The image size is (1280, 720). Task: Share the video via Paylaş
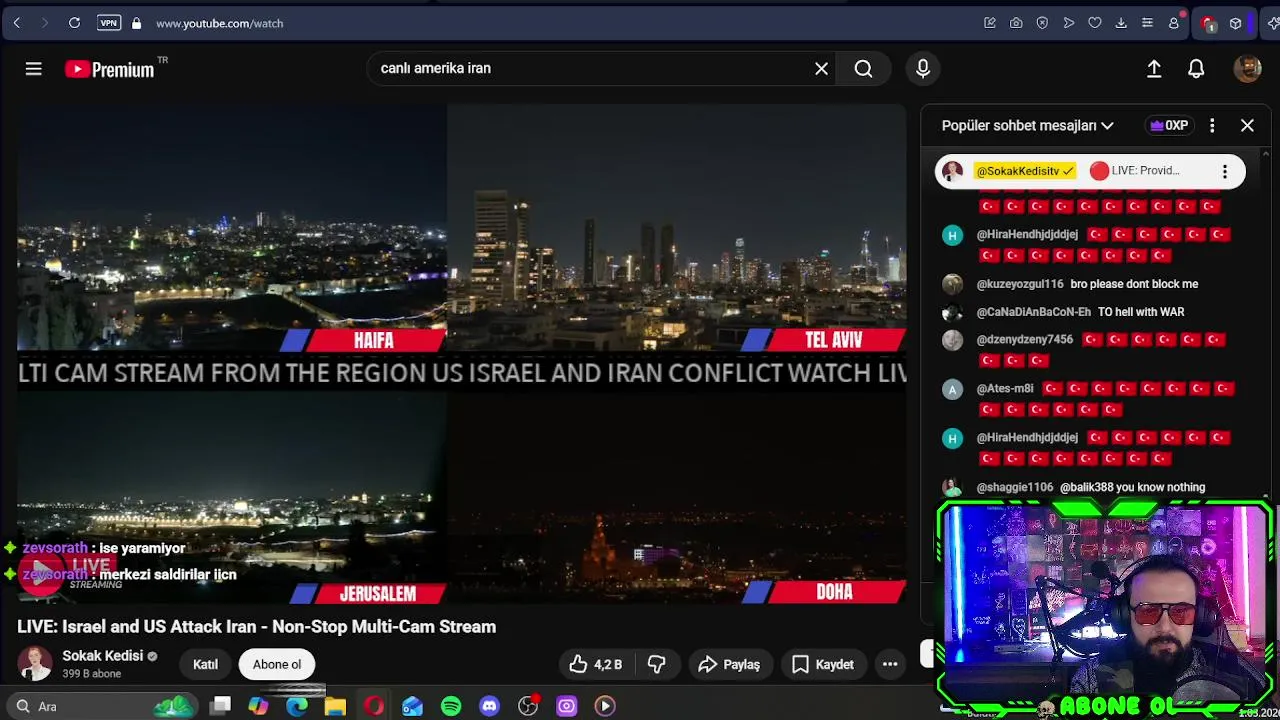click(729, 664)
